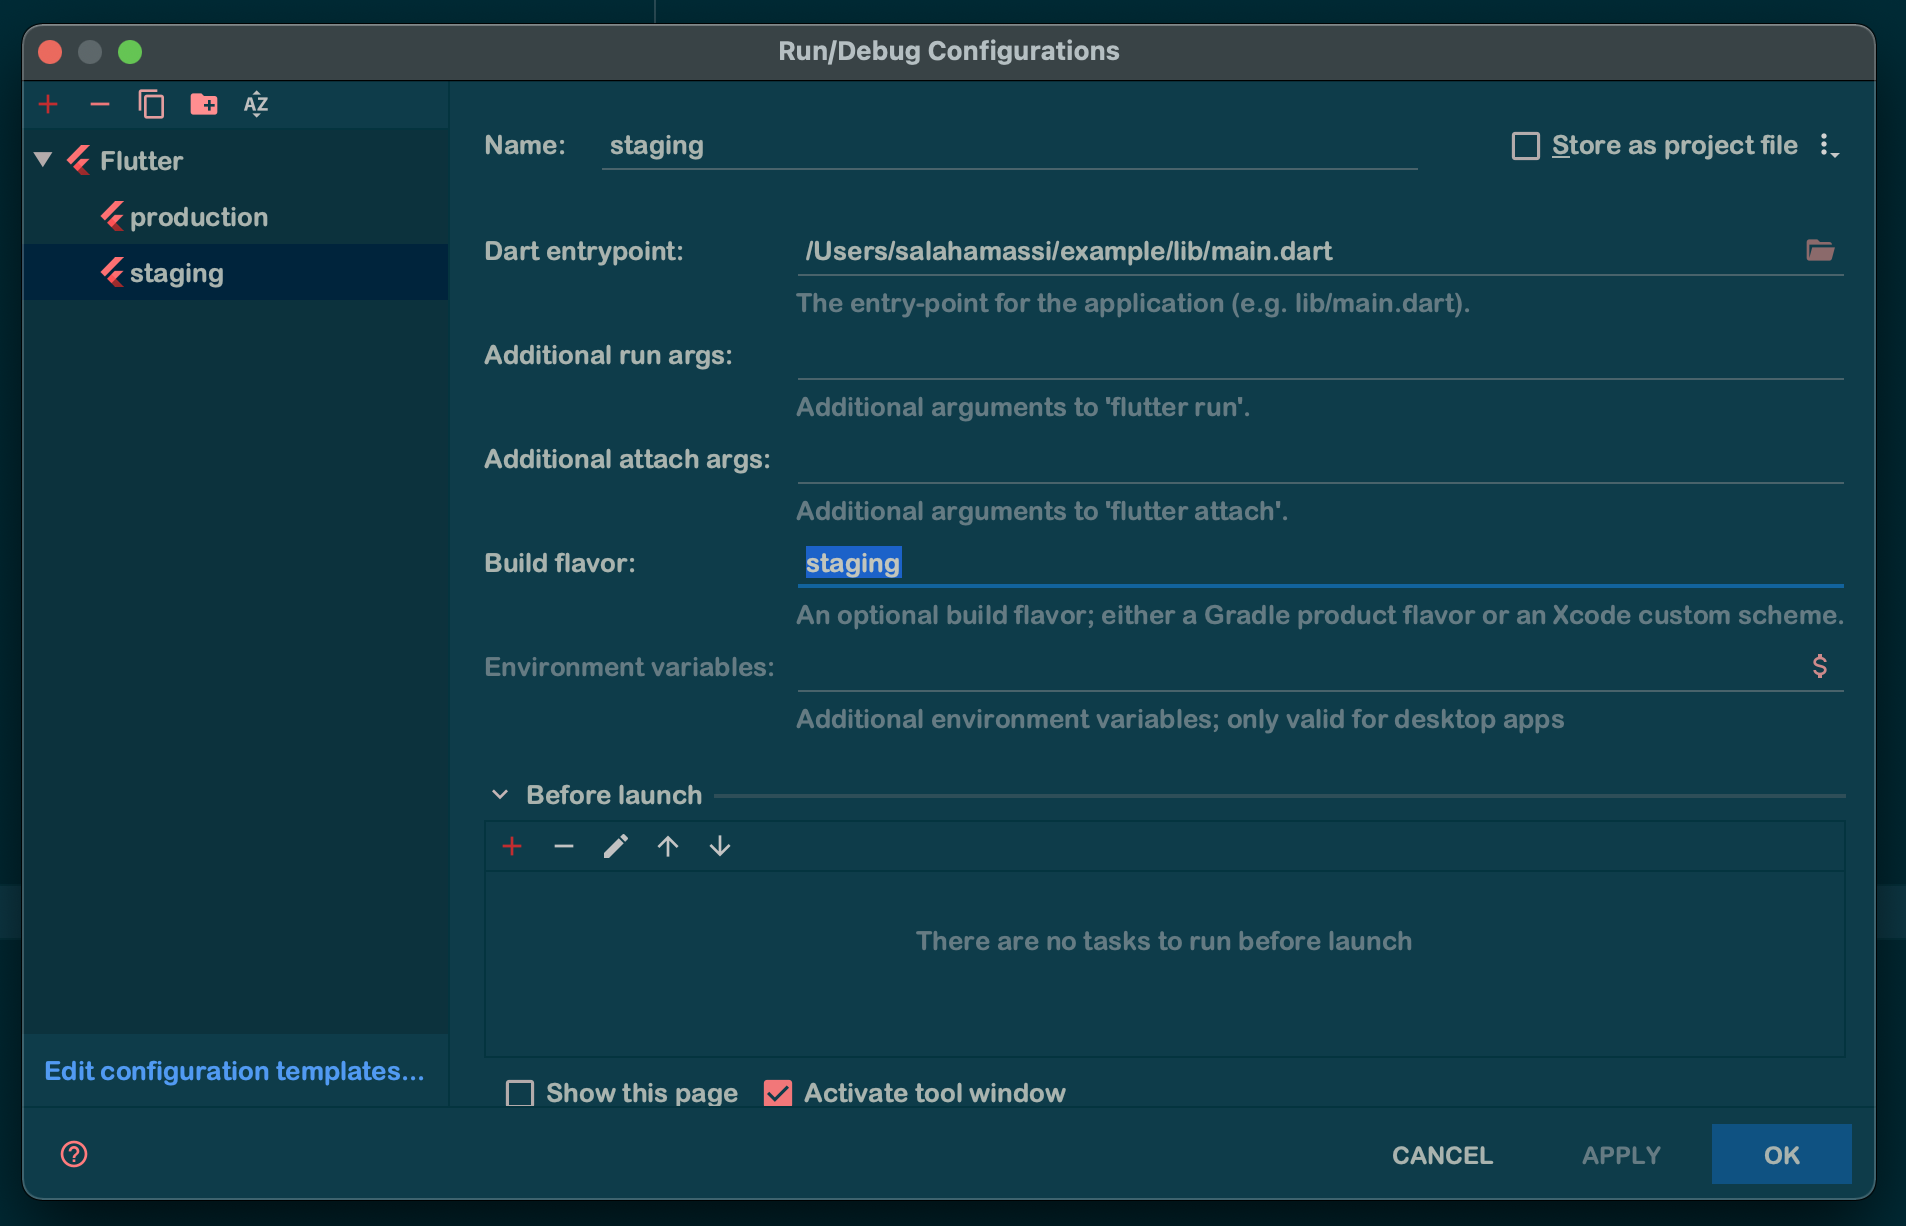The image size is (1906, 1226).
Task: Add a before launch task
Action: [512, 847]
